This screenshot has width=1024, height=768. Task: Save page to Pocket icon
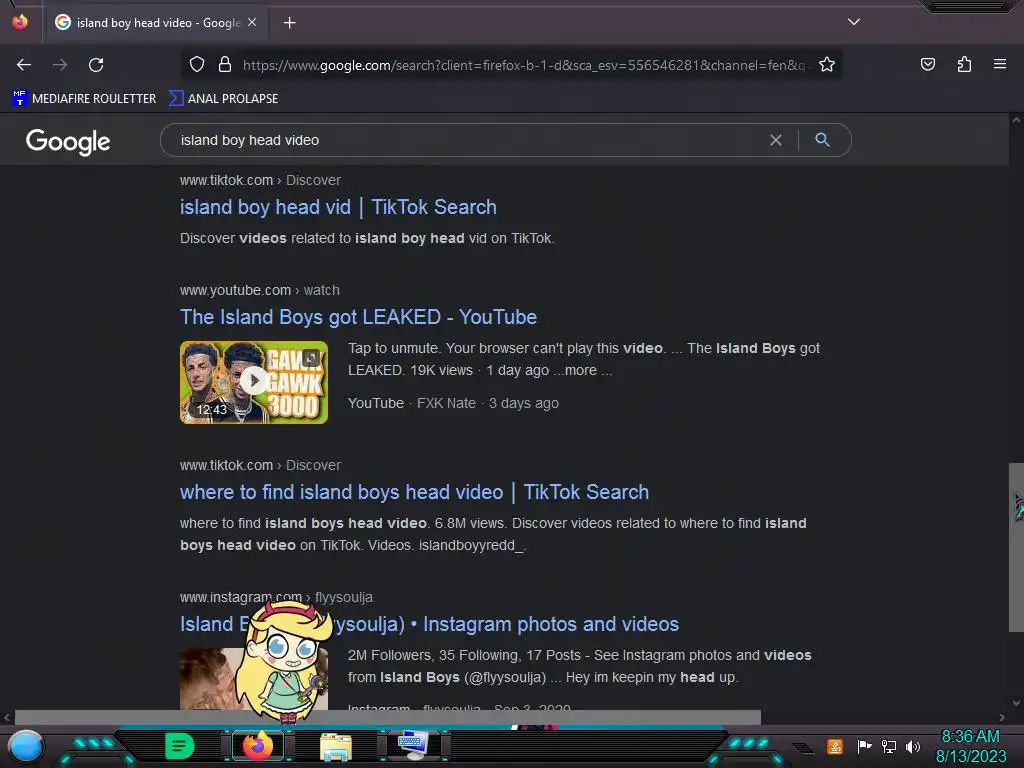tap(927, 64)
